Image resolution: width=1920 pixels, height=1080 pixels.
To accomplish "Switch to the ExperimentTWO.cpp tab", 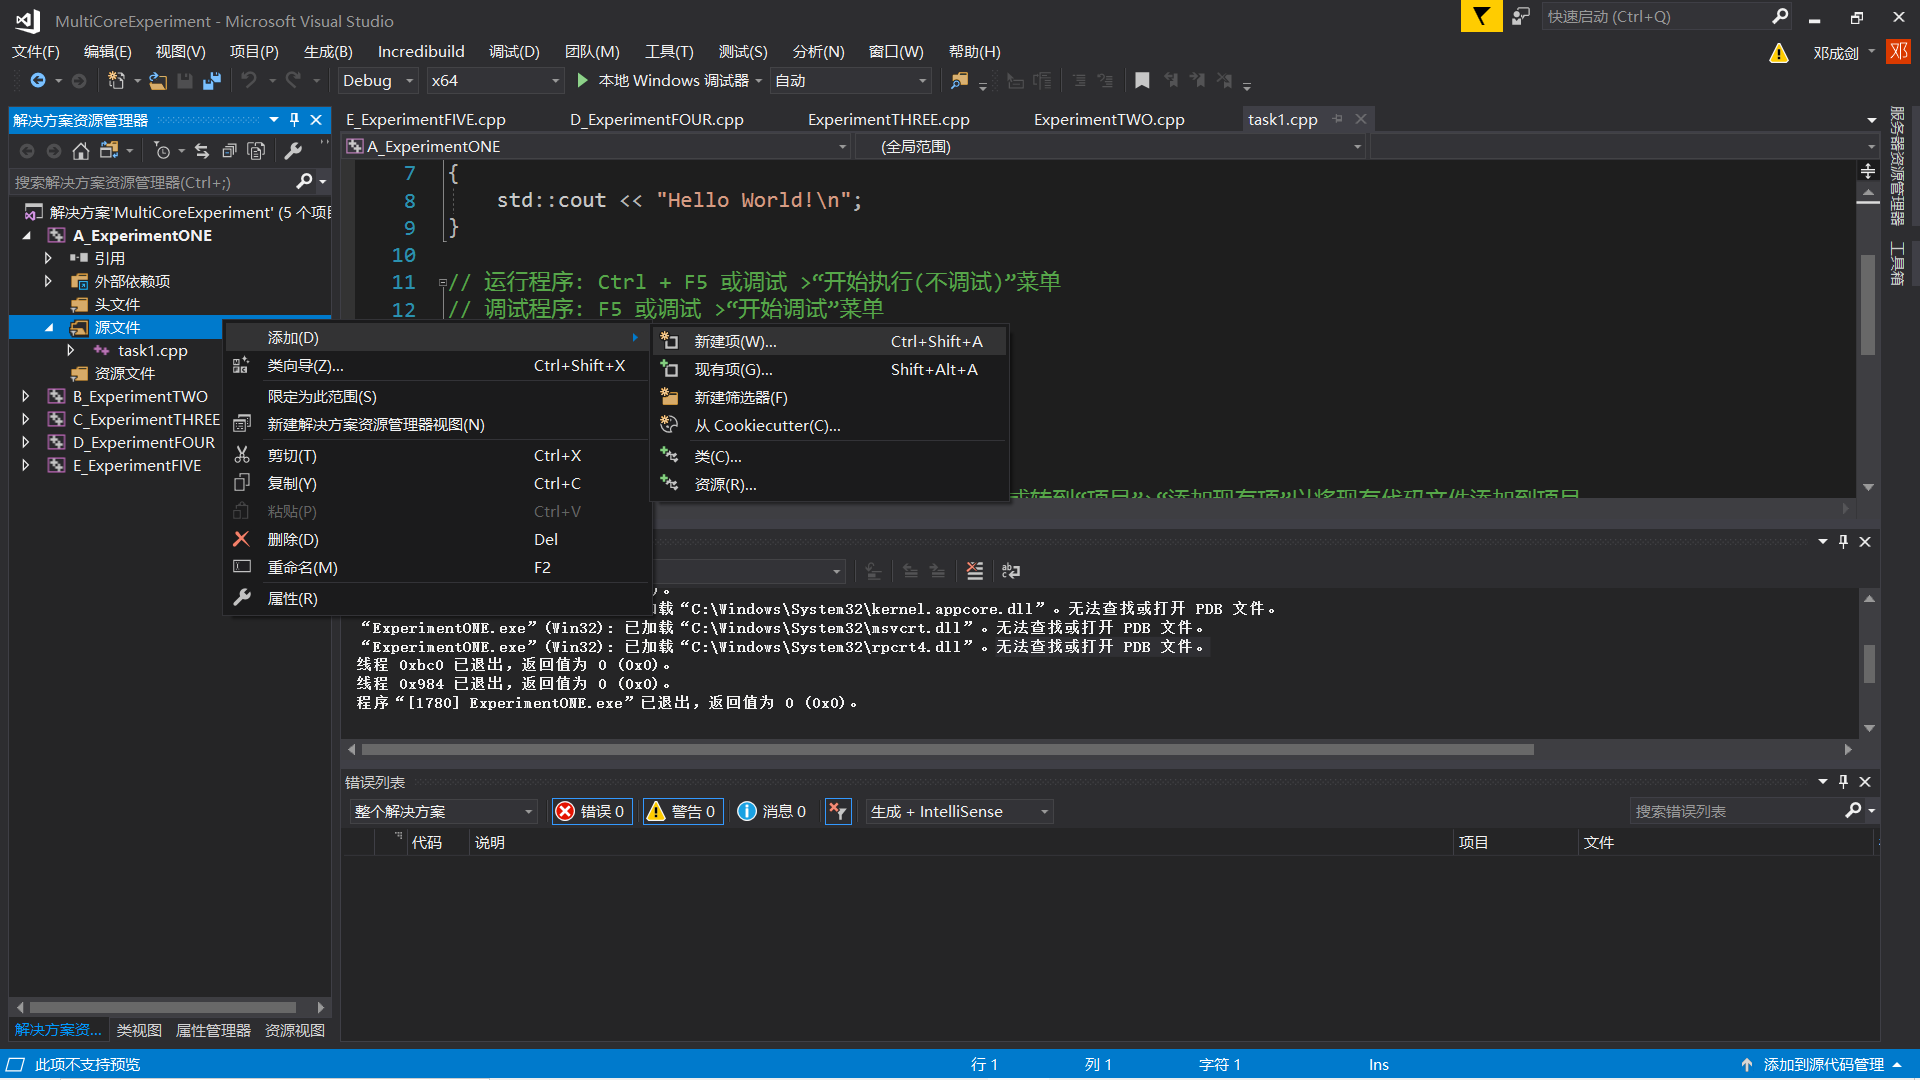I will click(1109, 119).
